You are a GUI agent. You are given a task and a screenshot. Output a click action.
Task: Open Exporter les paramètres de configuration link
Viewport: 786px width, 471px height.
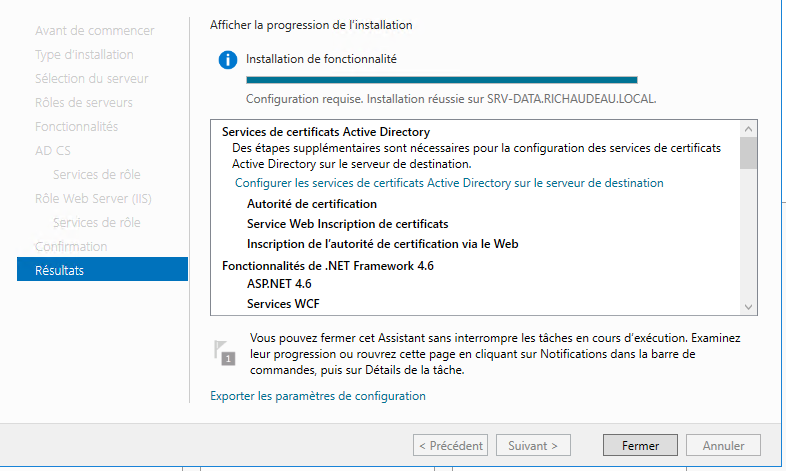click(x=318, y=396)
